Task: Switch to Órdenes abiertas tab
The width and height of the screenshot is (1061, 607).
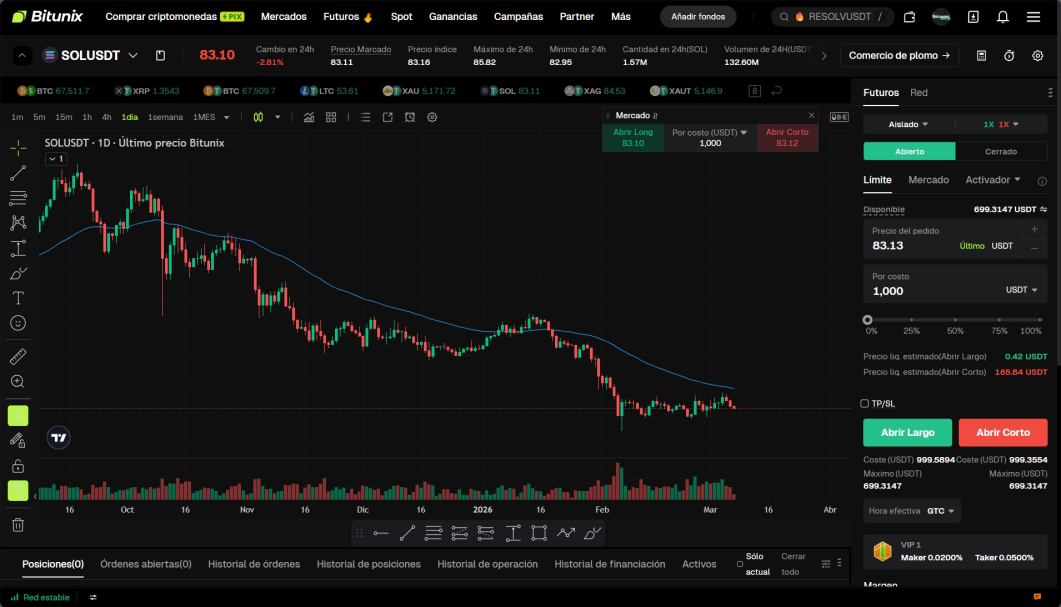Action: pyautogui.click(x=145, y=564)
